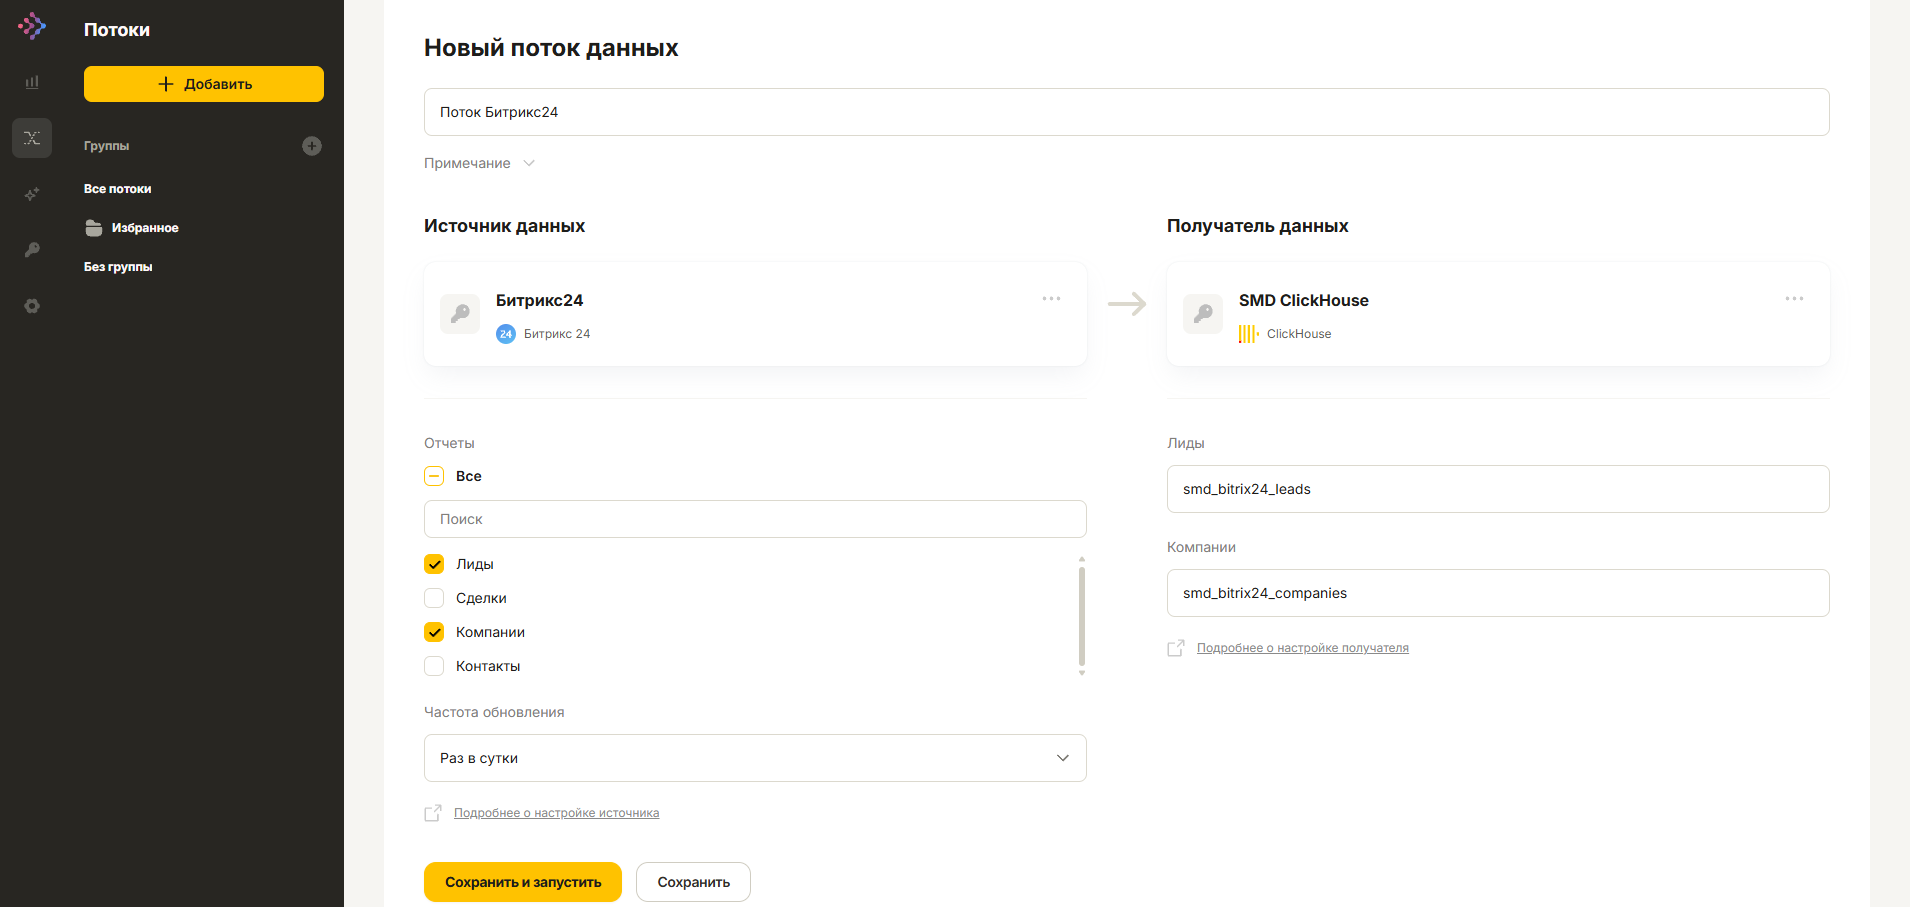Open the Битрикс24 source card menu dots

[1051, 299]
